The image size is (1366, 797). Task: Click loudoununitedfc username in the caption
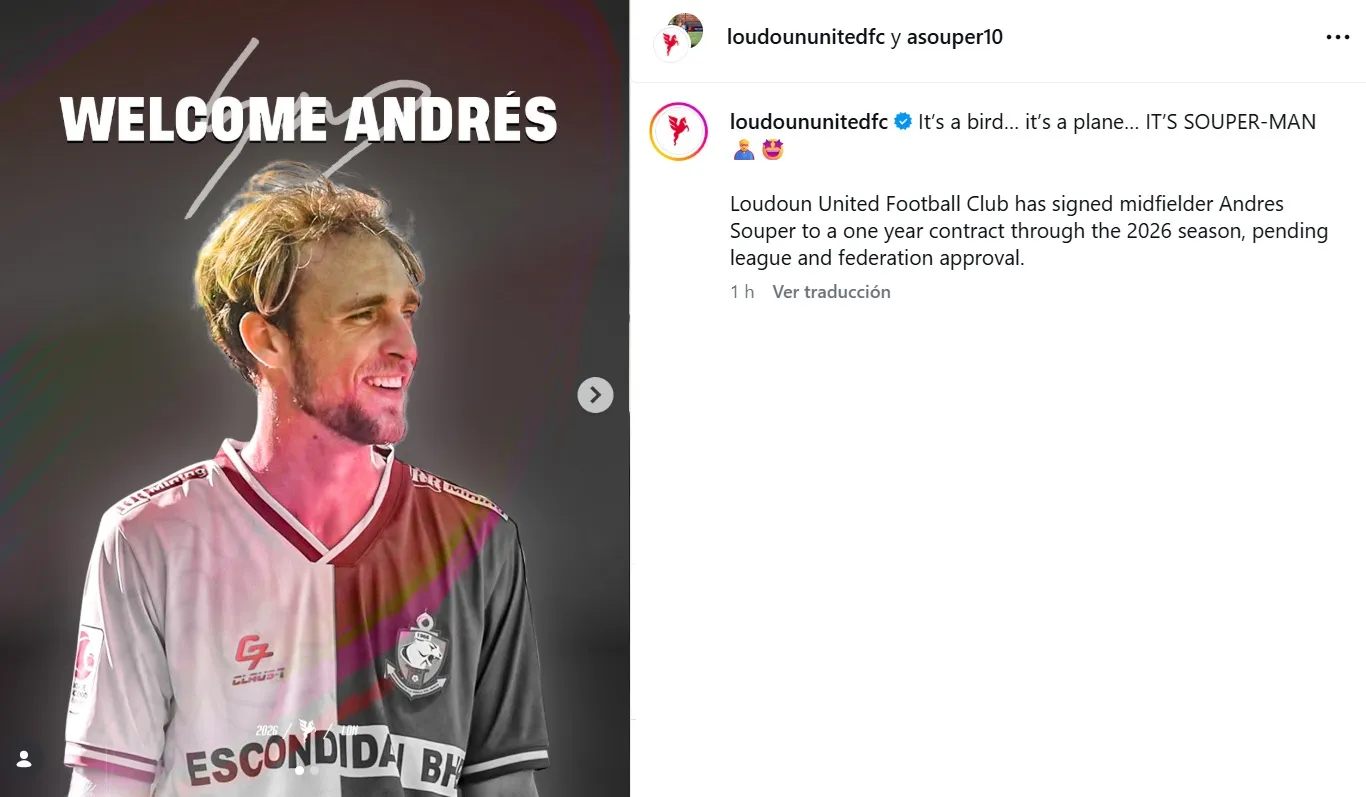coord(809,122)
